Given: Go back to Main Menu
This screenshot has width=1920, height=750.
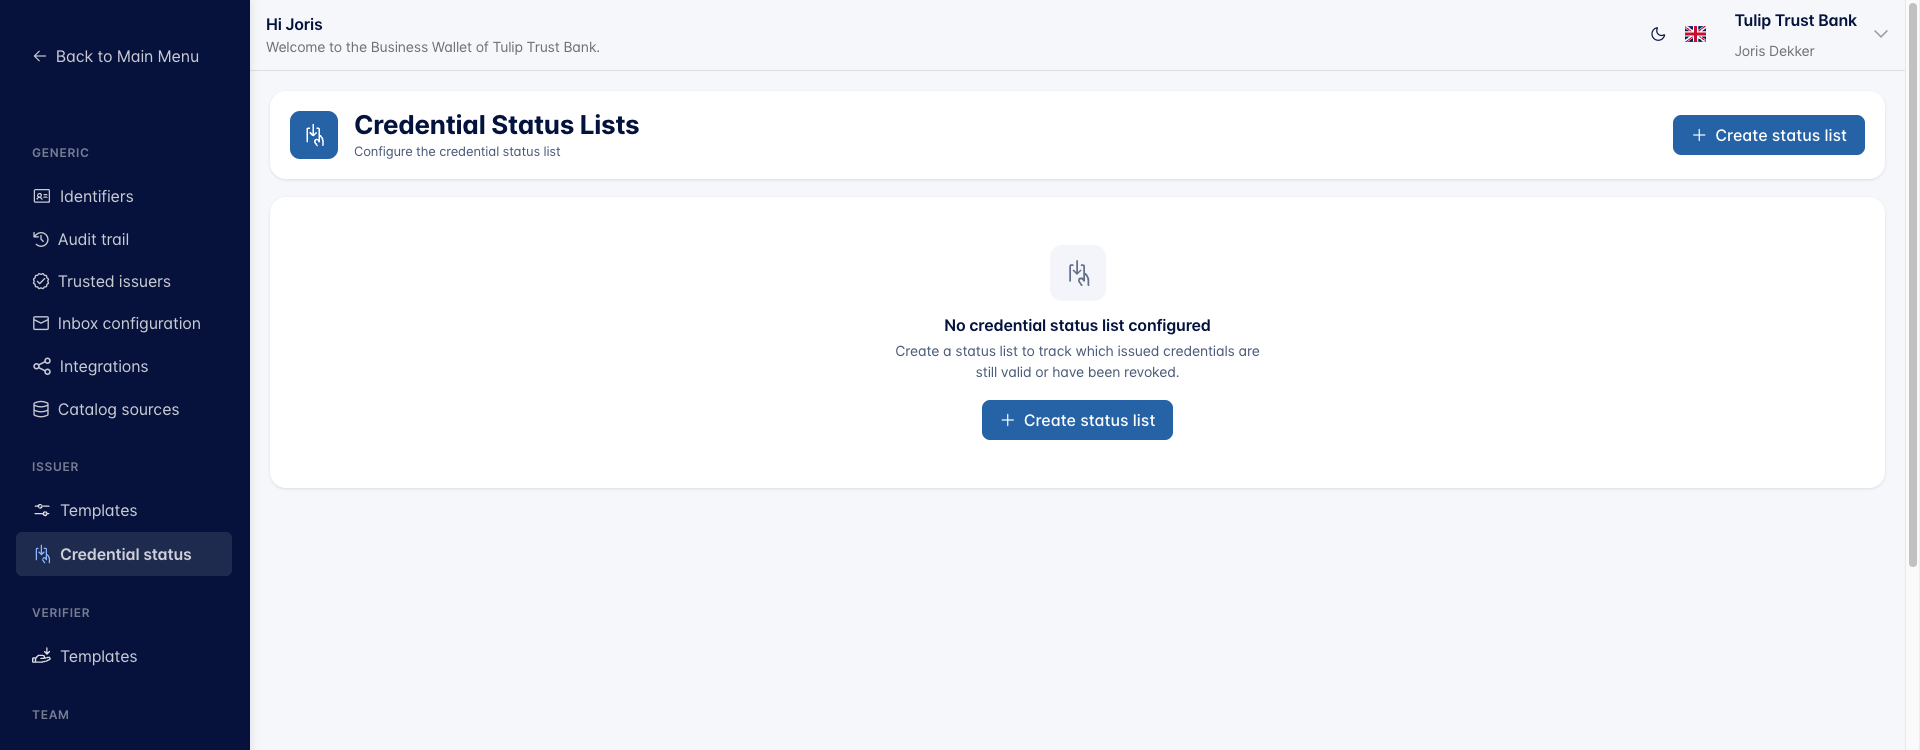Looking at the screenshot, I should 116,56.
